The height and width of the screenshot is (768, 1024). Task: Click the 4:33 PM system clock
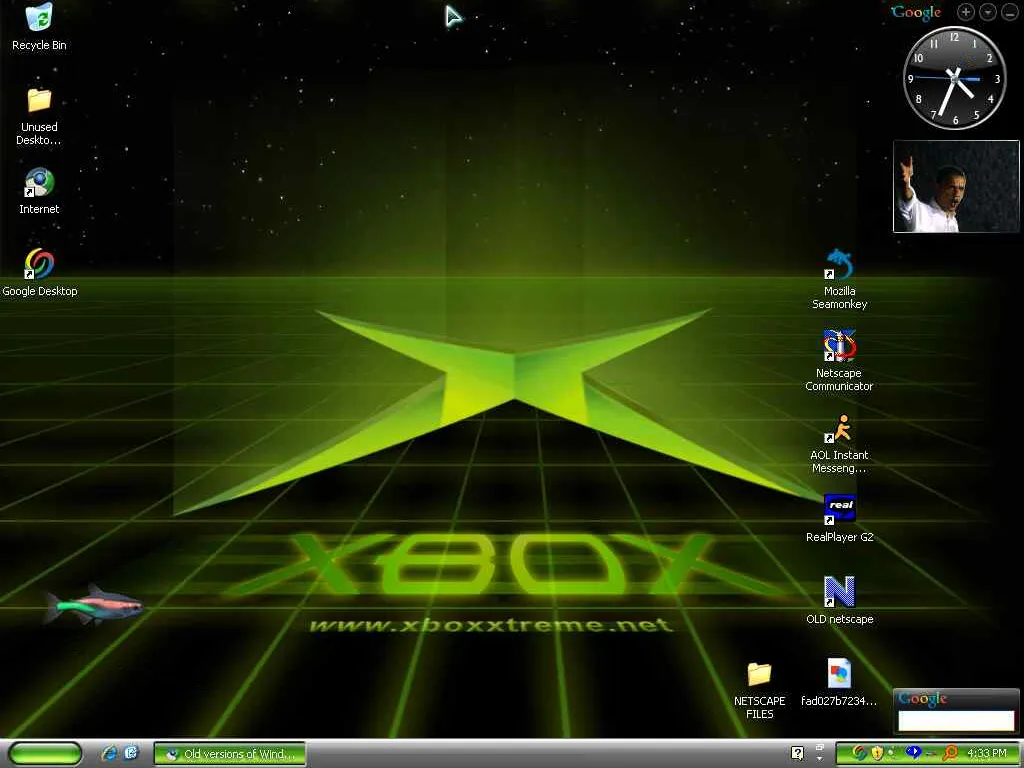[x=987, y=753]
